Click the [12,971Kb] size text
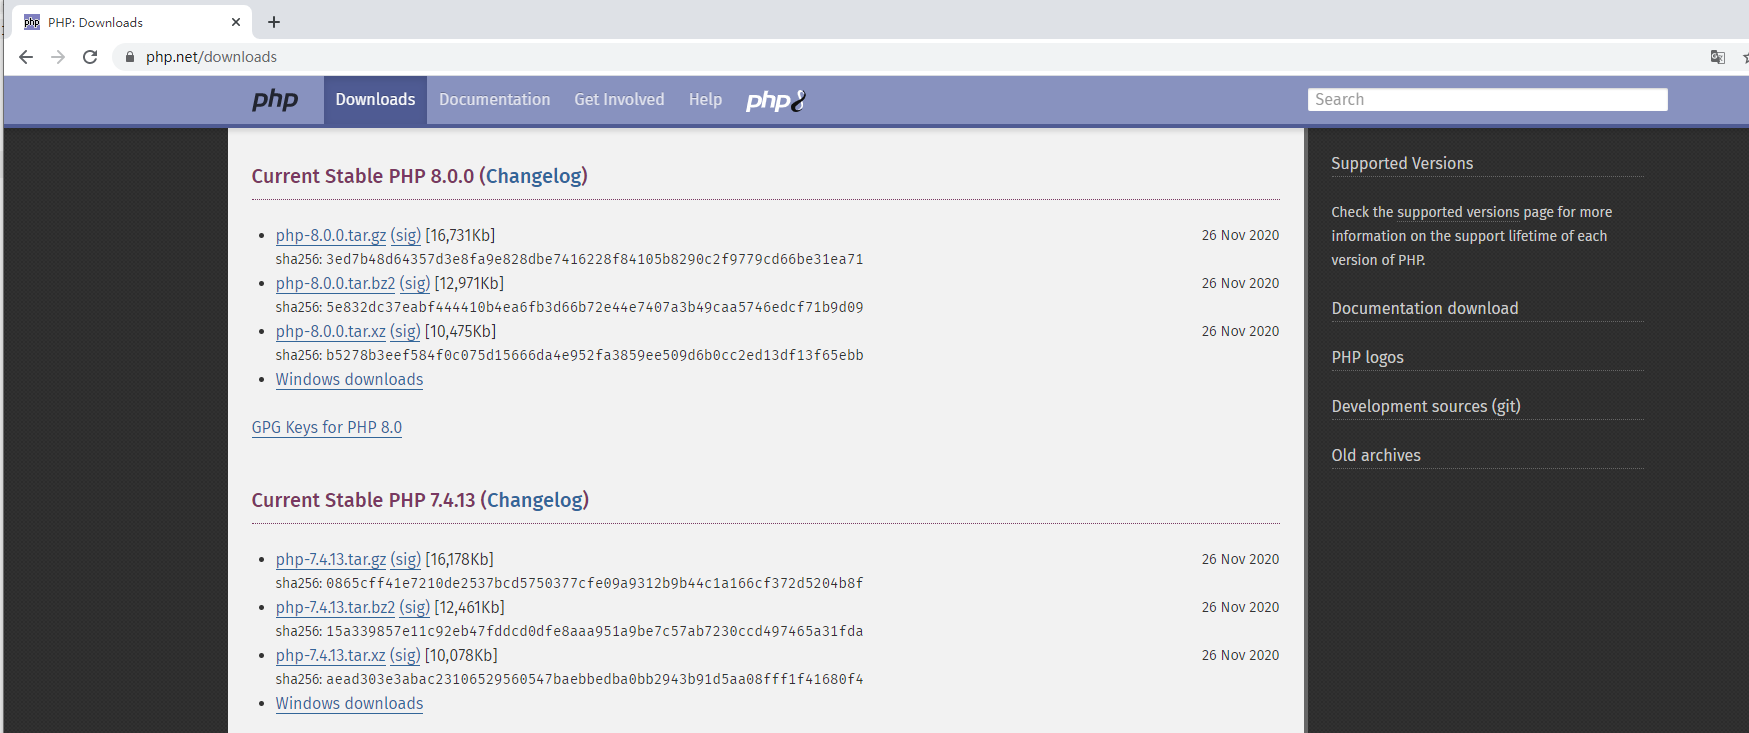The image size is (1749, 733). coord(469,283)
